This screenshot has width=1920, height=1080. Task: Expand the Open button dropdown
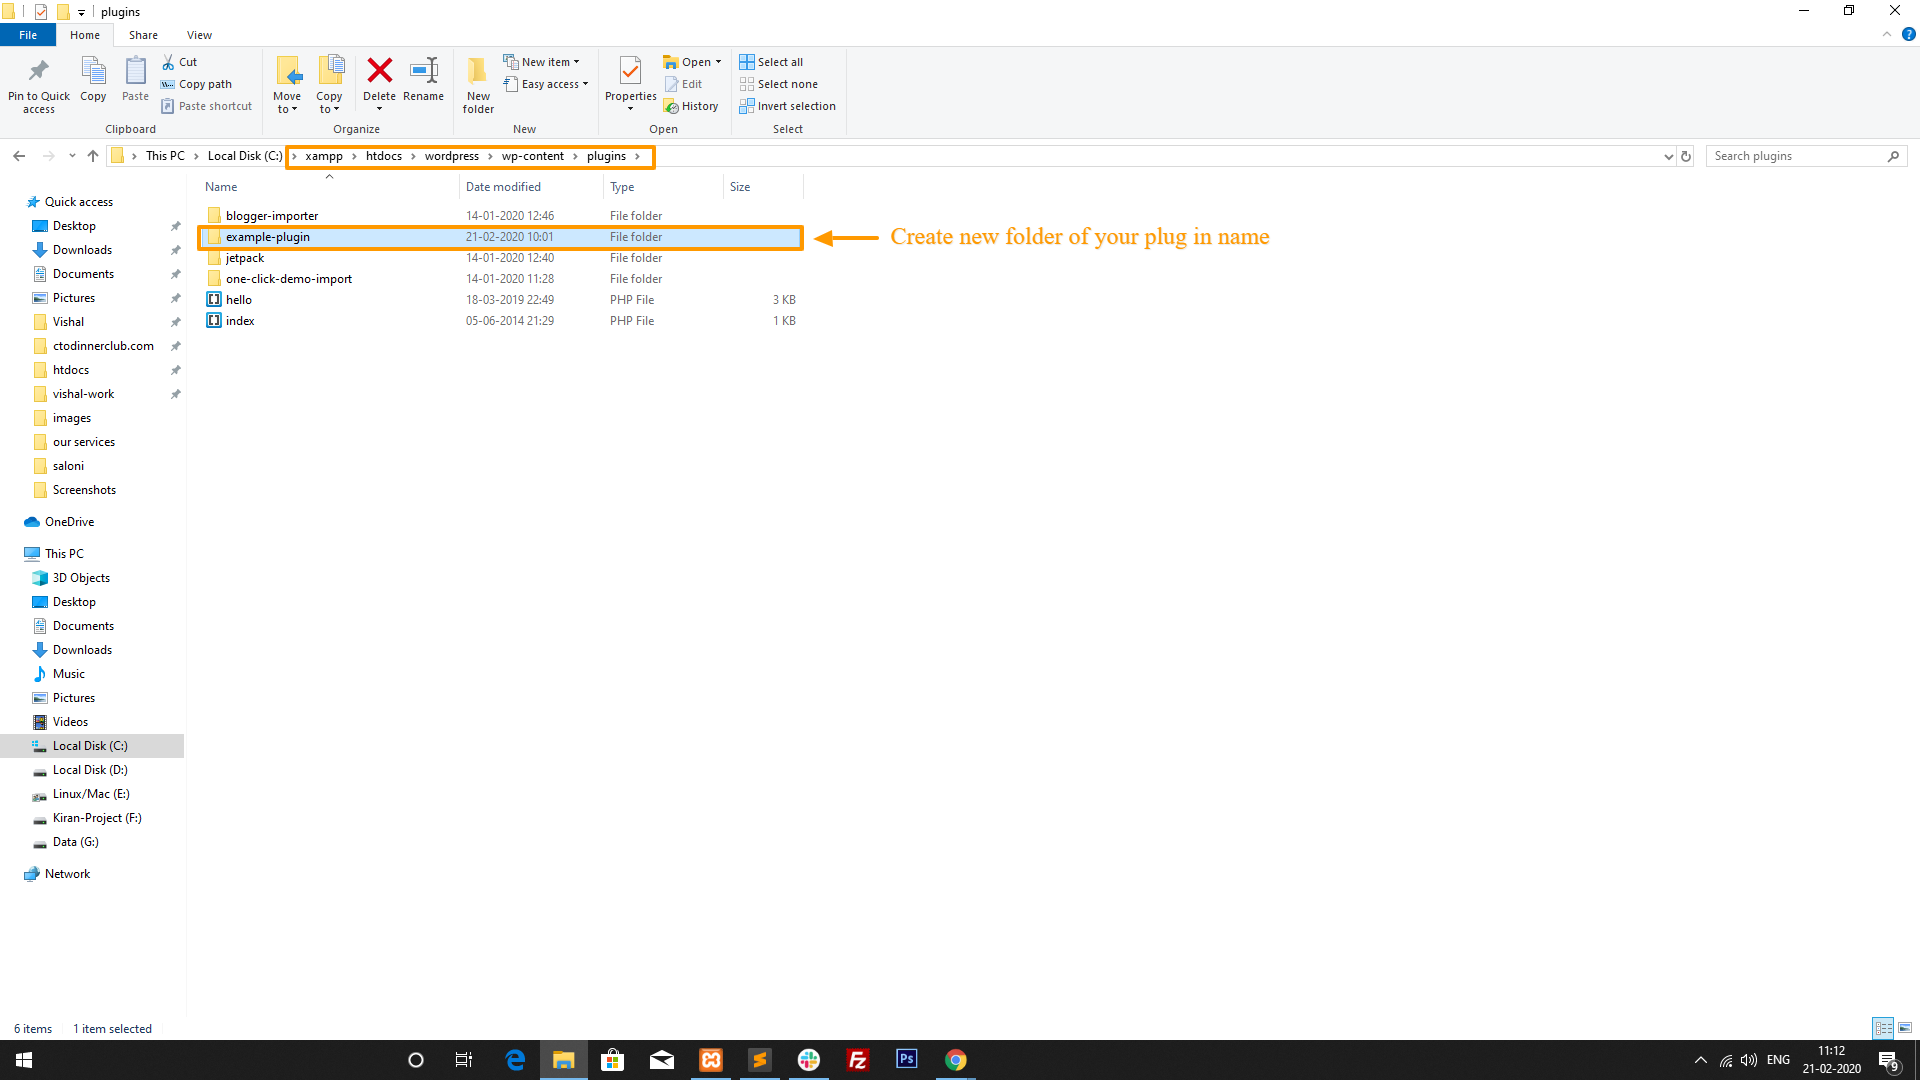(718, 62)
